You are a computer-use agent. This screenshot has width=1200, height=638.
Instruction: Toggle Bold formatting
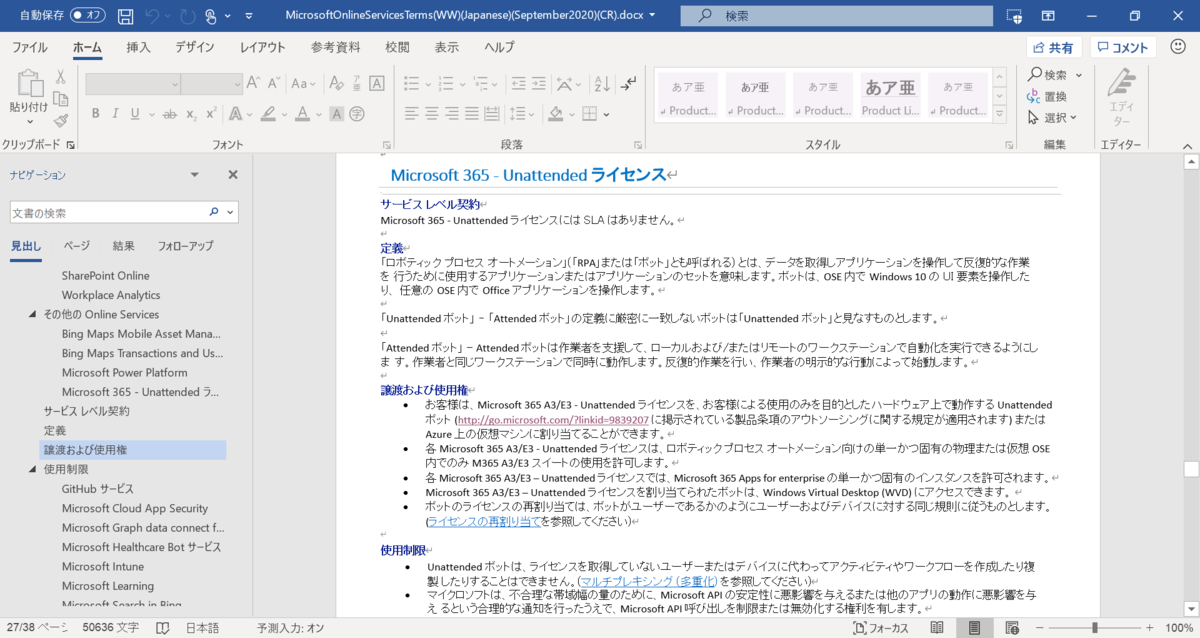tap(96, 114)
